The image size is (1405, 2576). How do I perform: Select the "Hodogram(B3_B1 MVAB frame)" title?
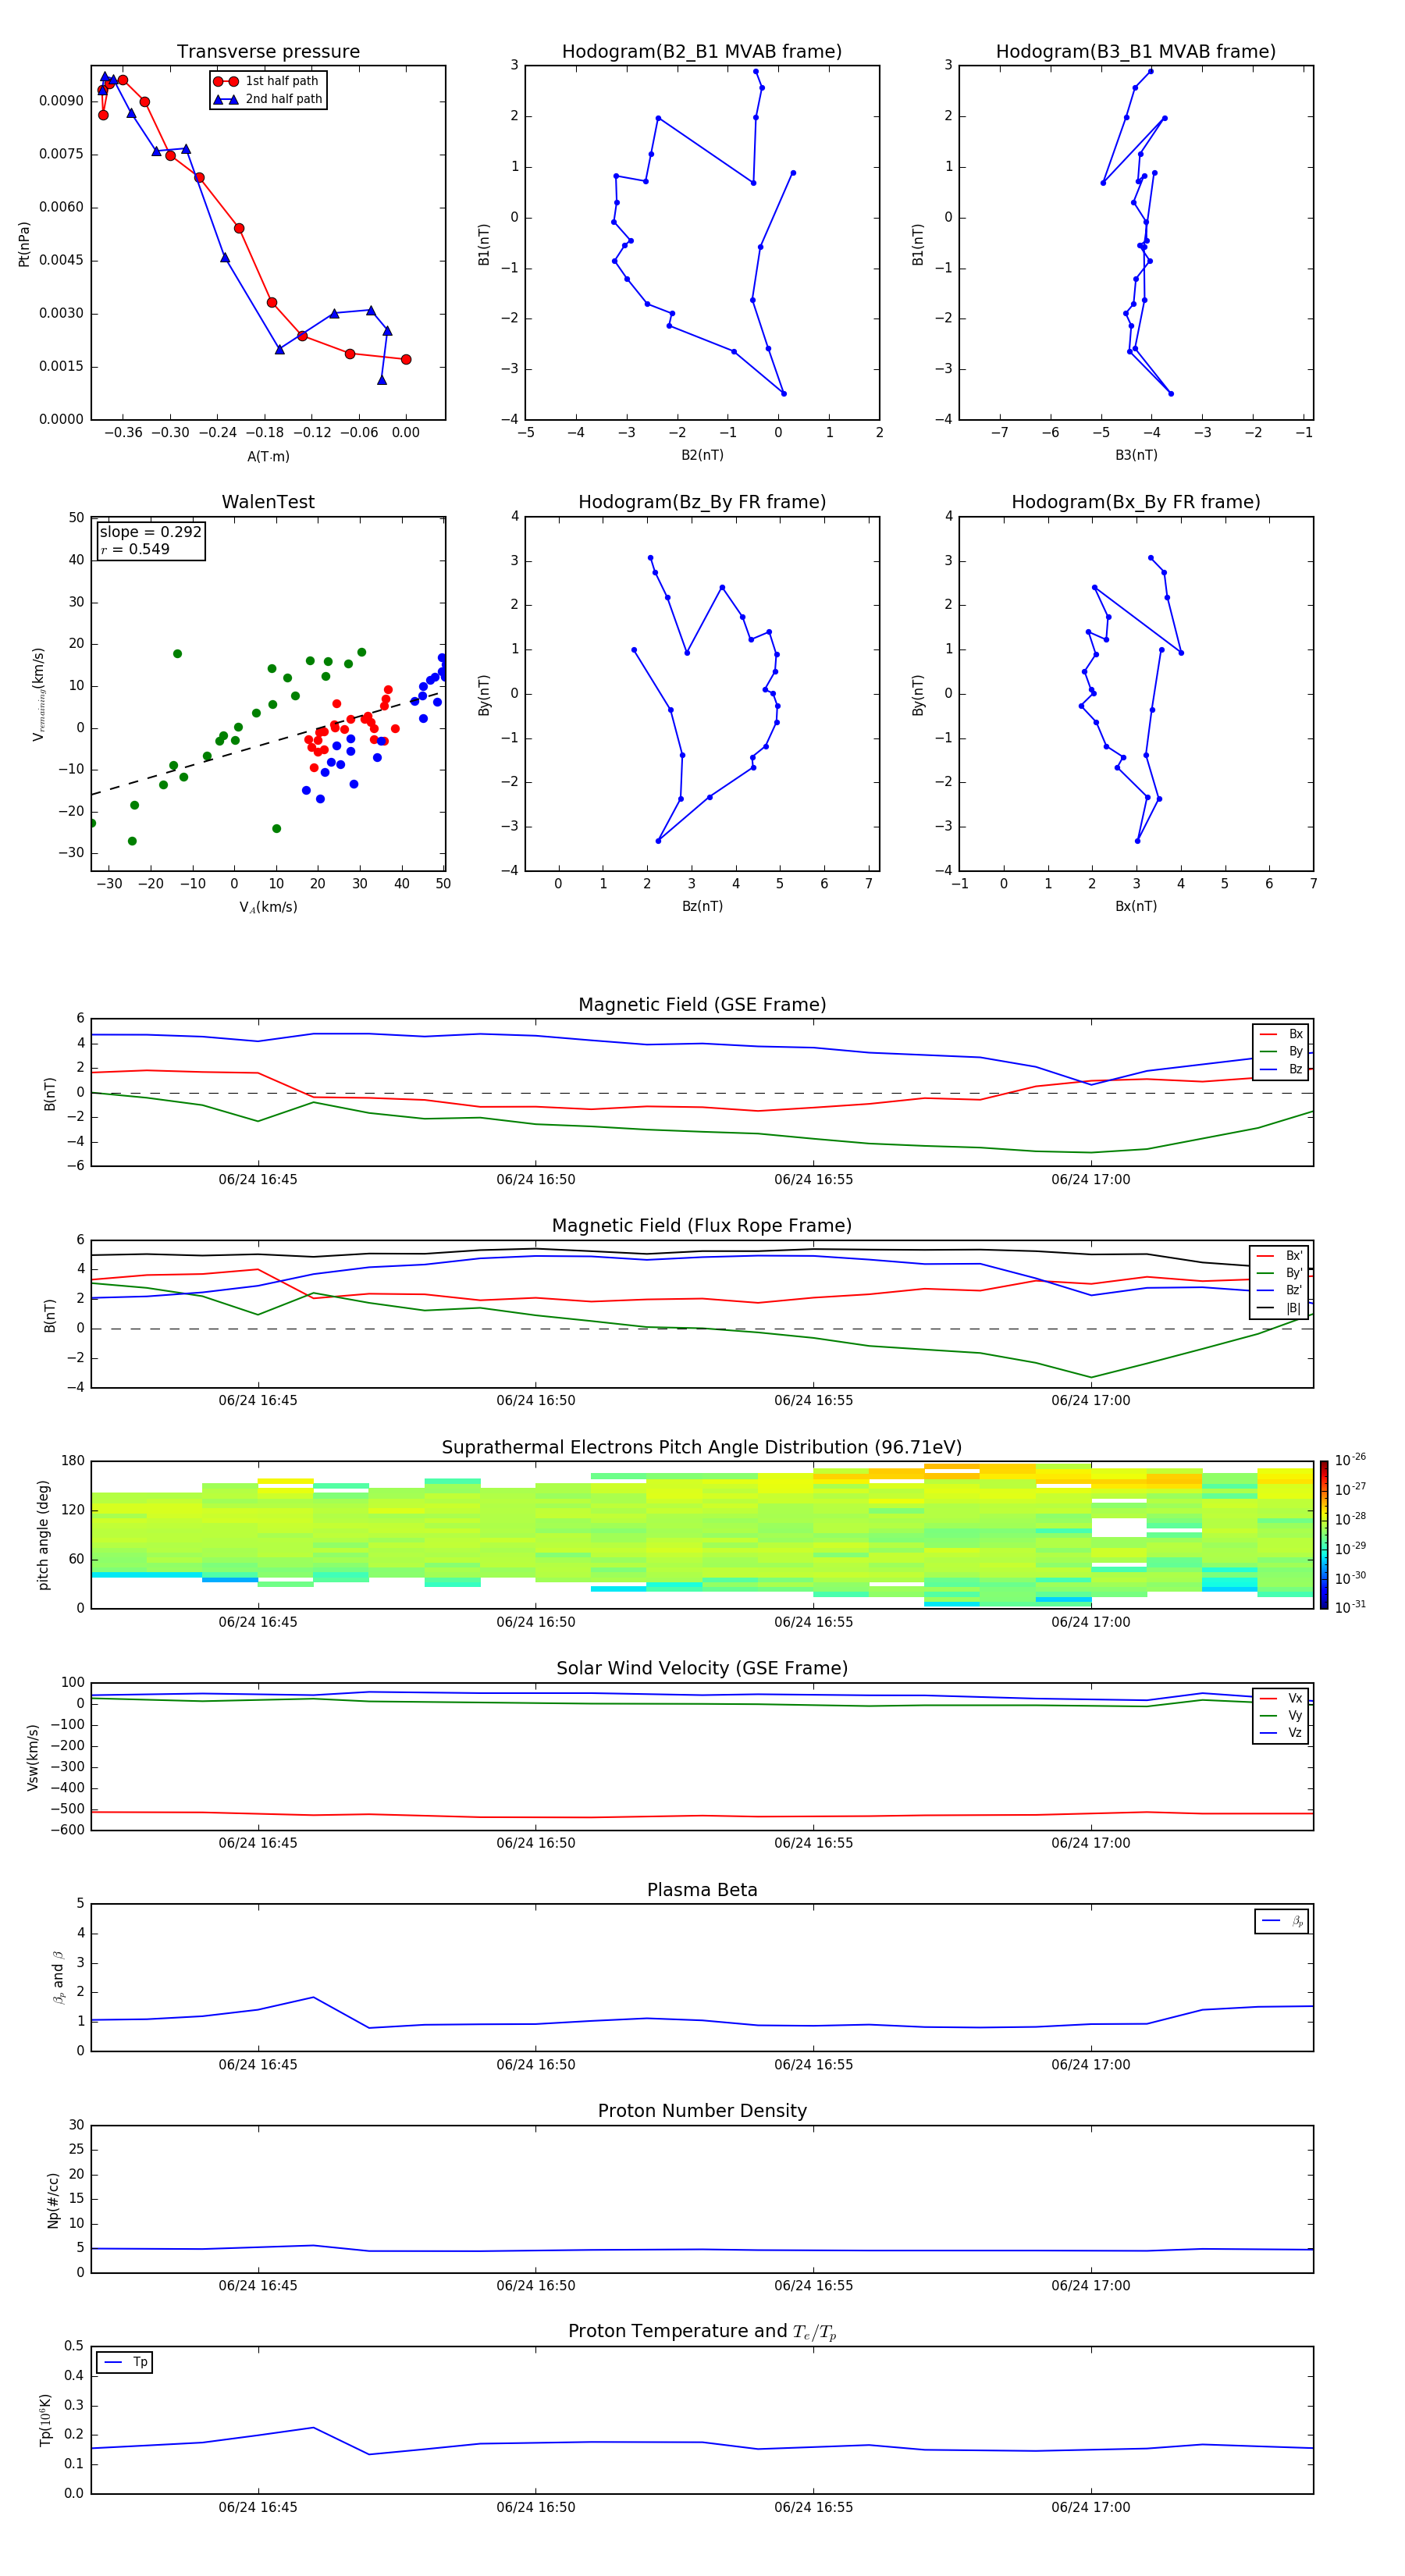pos(1136,52)
